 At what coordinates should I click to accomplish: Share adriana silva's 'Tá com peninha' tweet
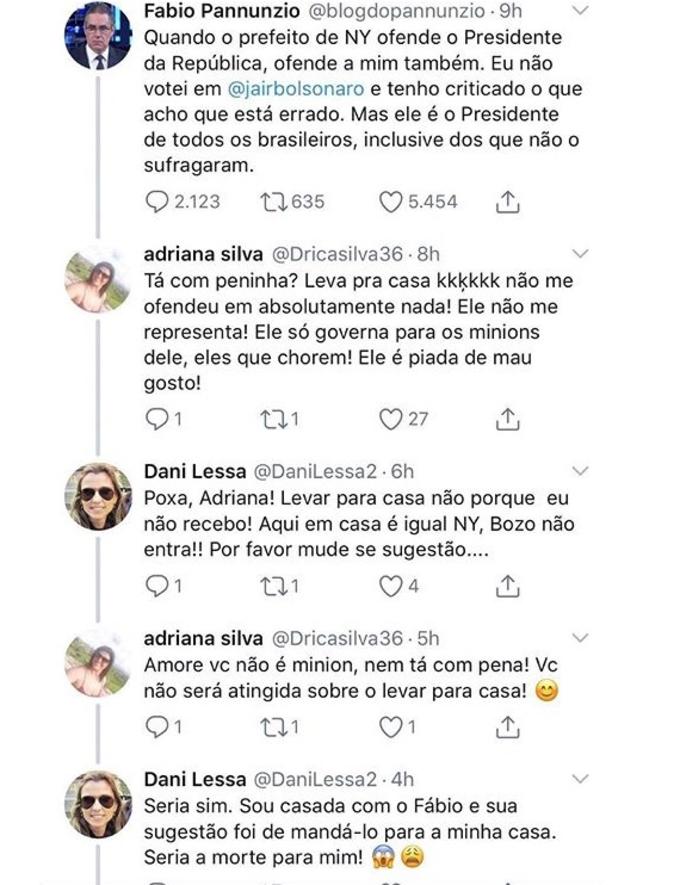[x=507, y=419]
